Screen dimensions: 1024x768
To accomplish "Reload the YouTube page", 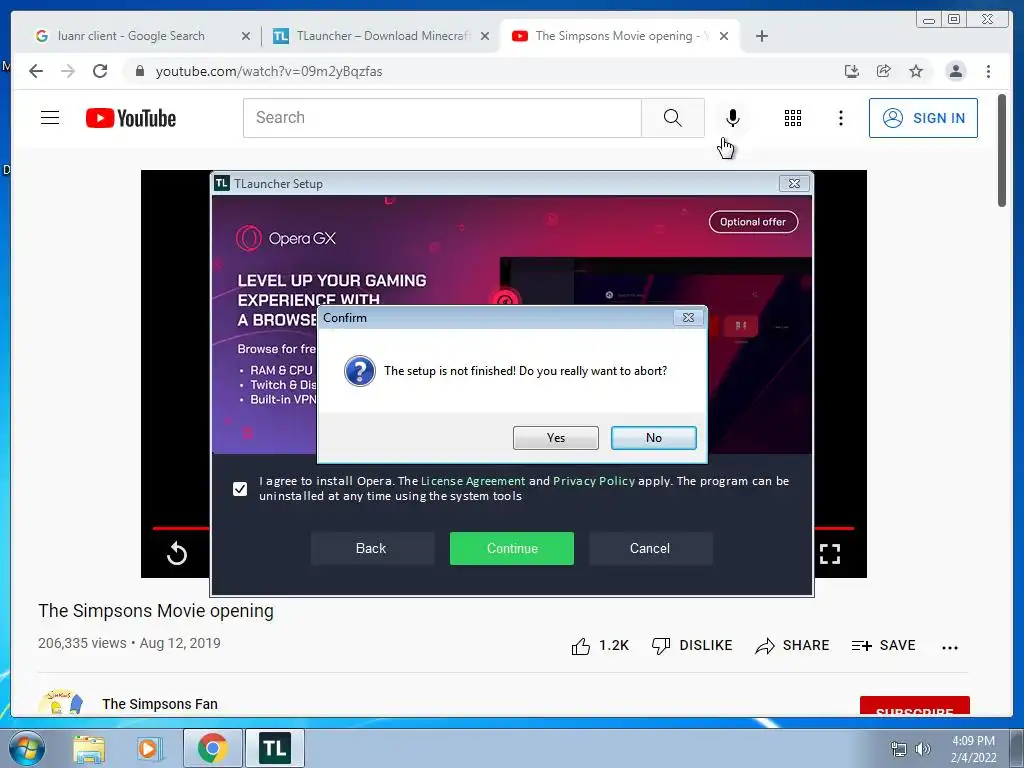I will point(100,71).
